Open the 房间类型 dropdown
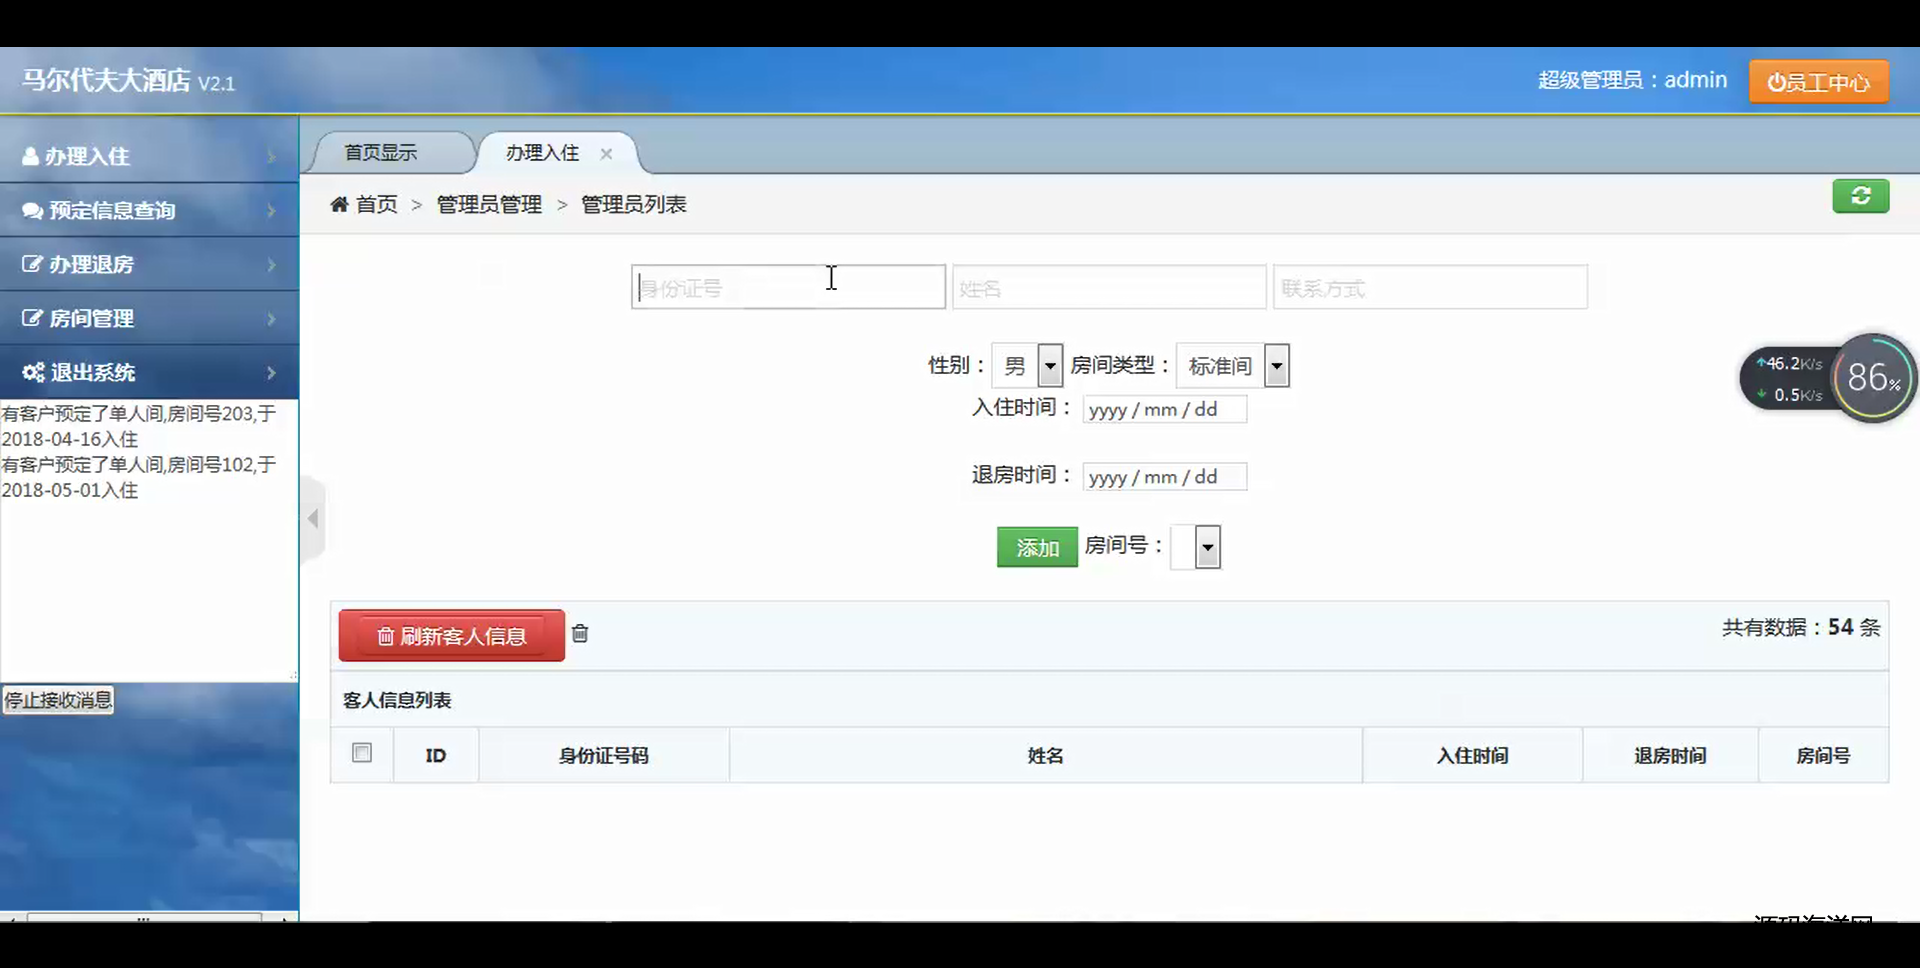This screenshot has height=968, width=1920. 1233,366
